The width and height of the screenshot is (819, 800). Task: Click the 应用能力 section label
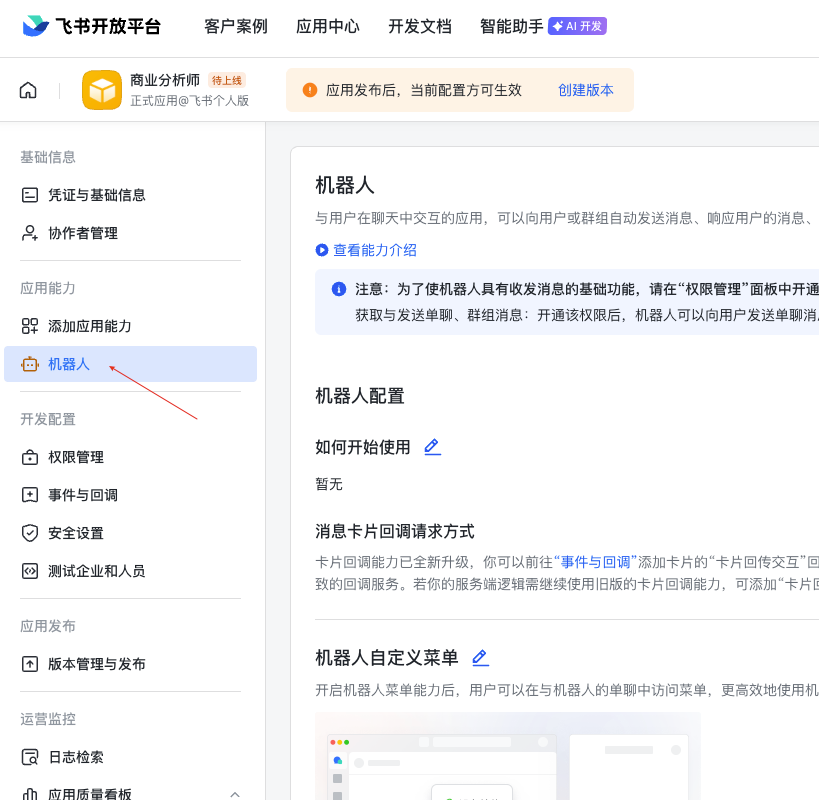[48, 288]
